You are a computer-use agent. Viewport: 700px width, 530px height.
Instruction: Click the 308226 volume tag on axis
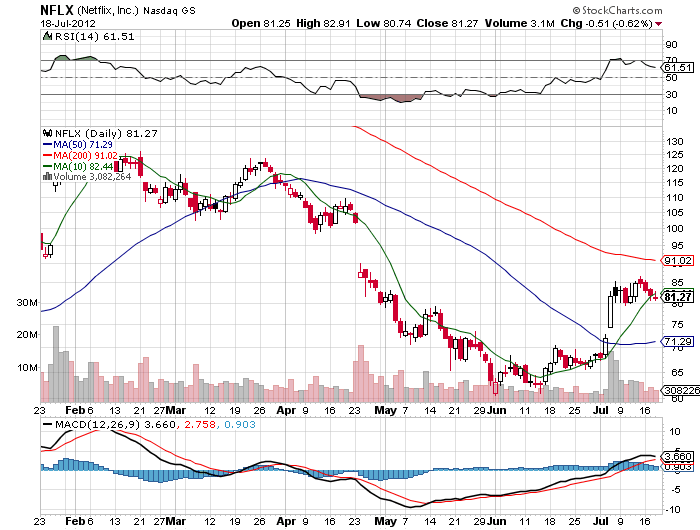[x=681, y=390]
